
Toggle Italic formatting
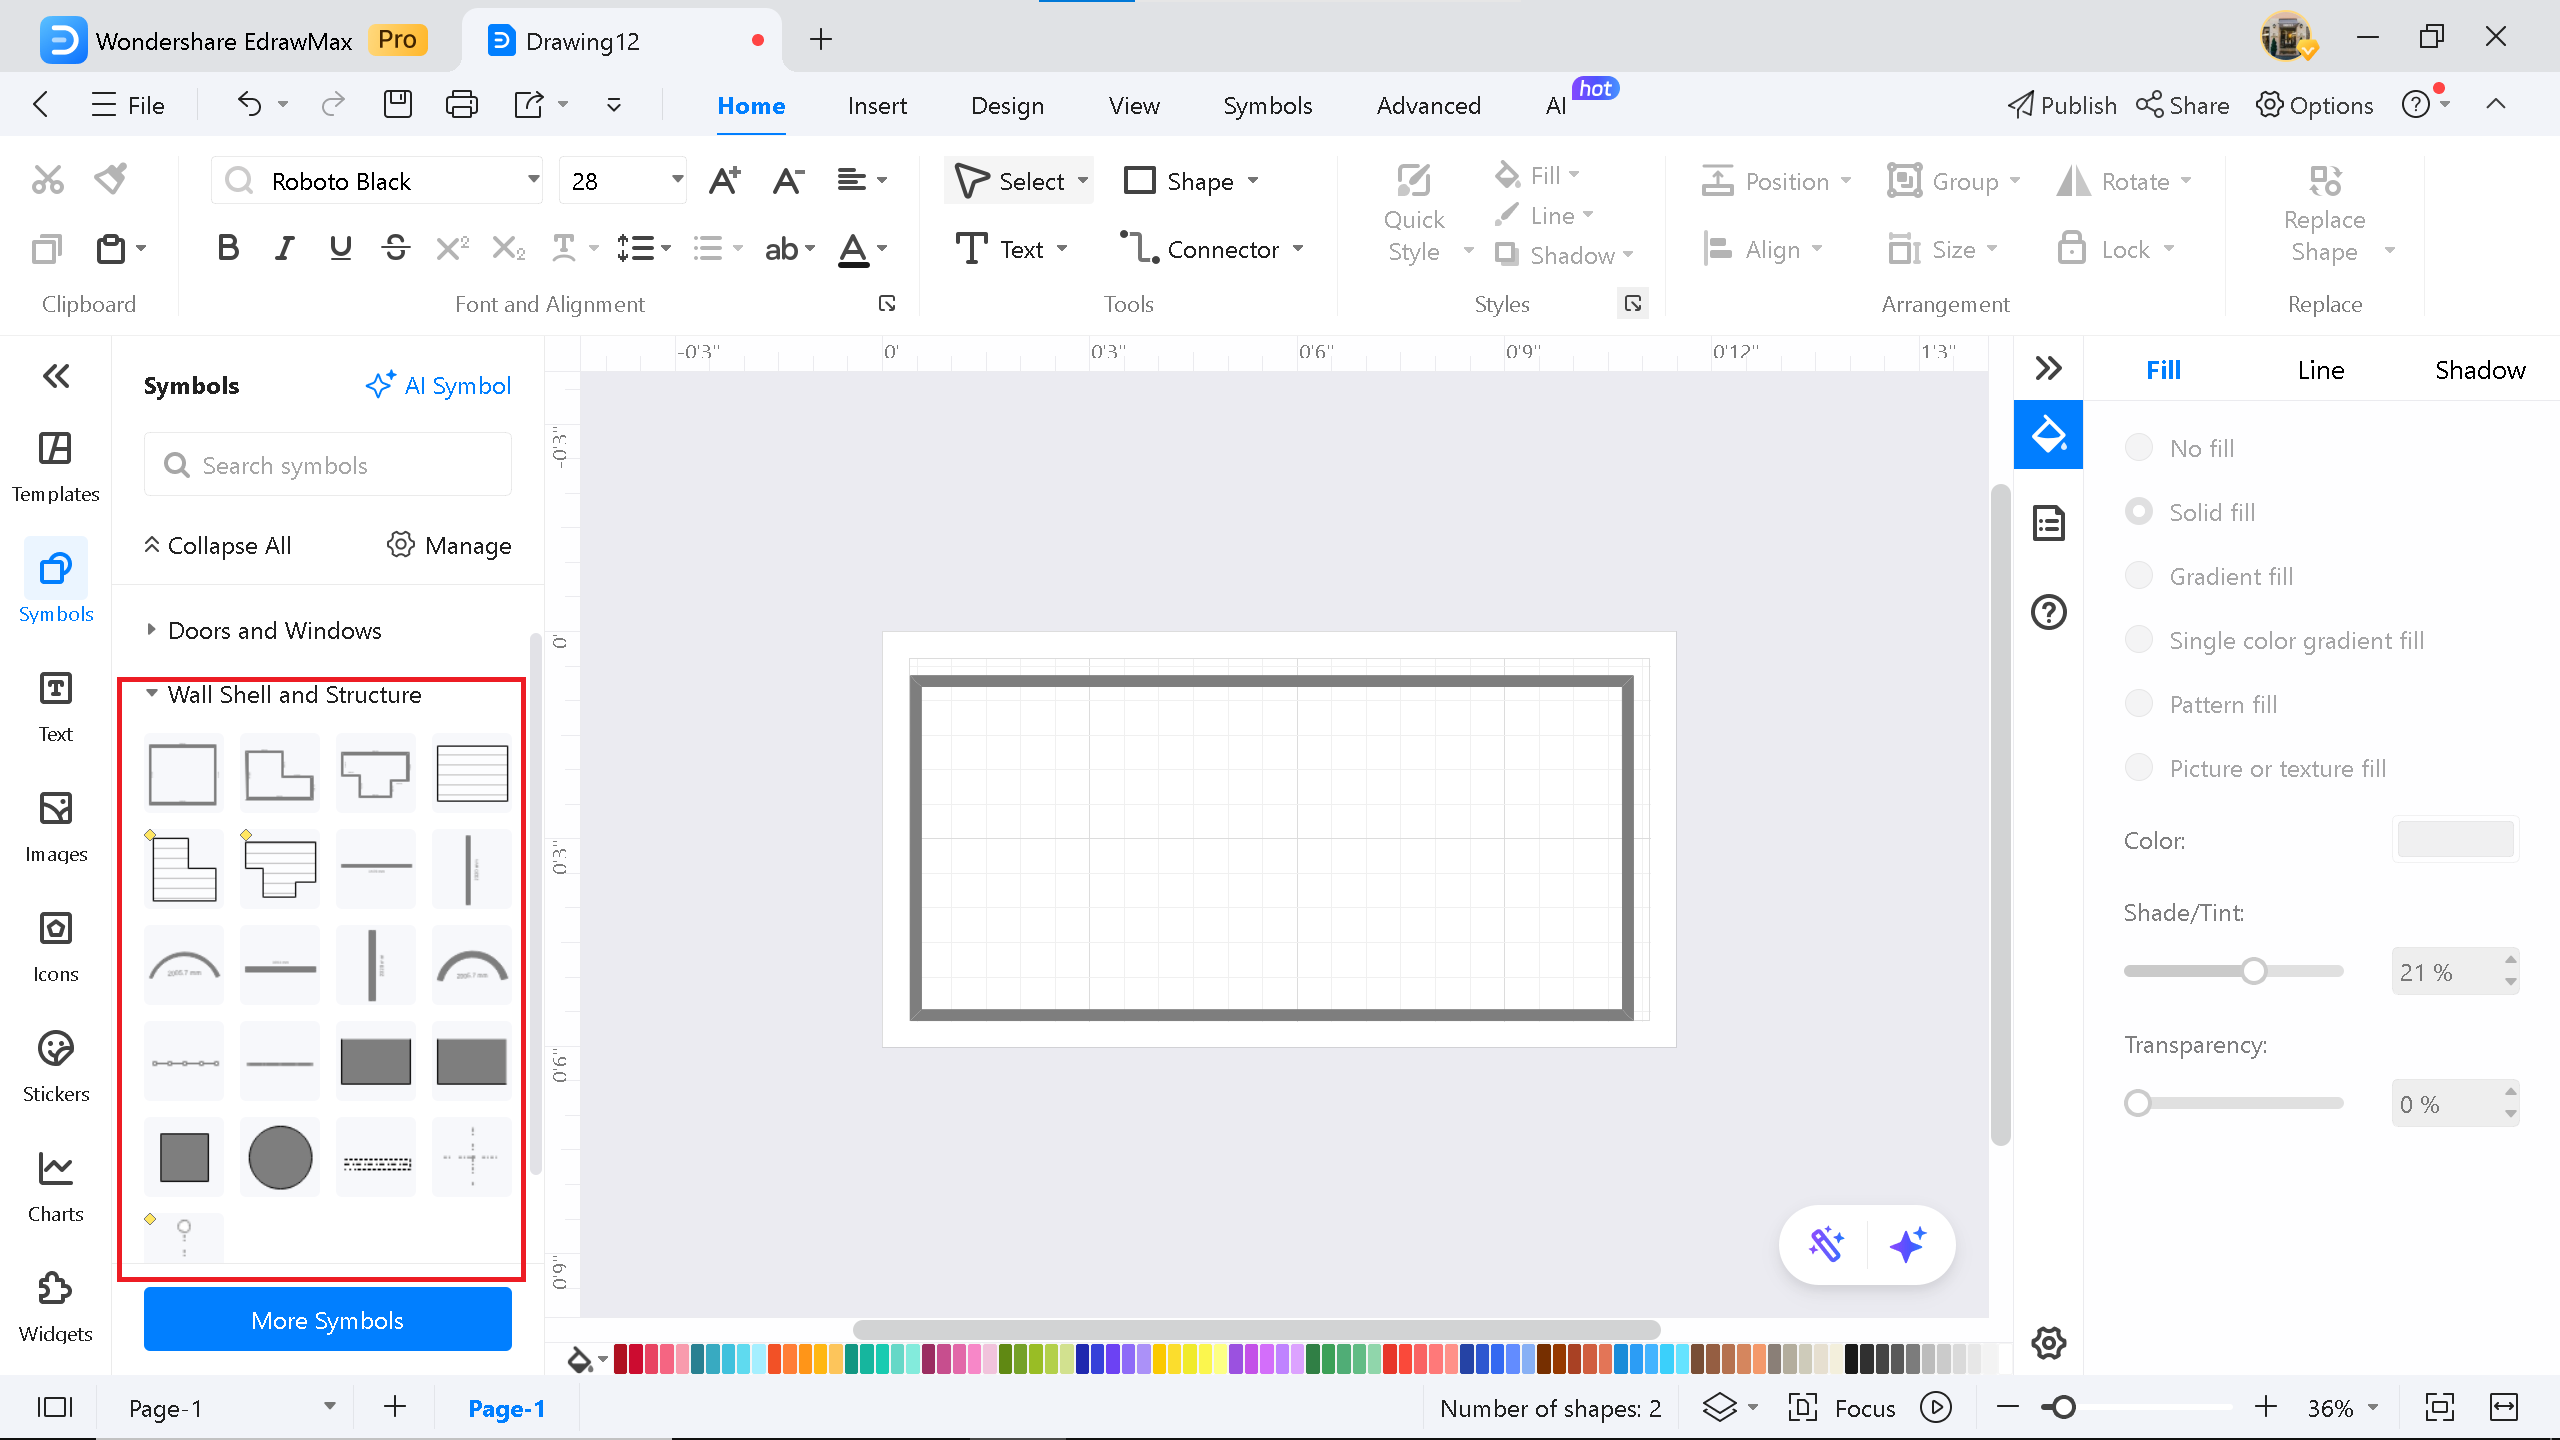pyautogui.click(x=285, y=248)
